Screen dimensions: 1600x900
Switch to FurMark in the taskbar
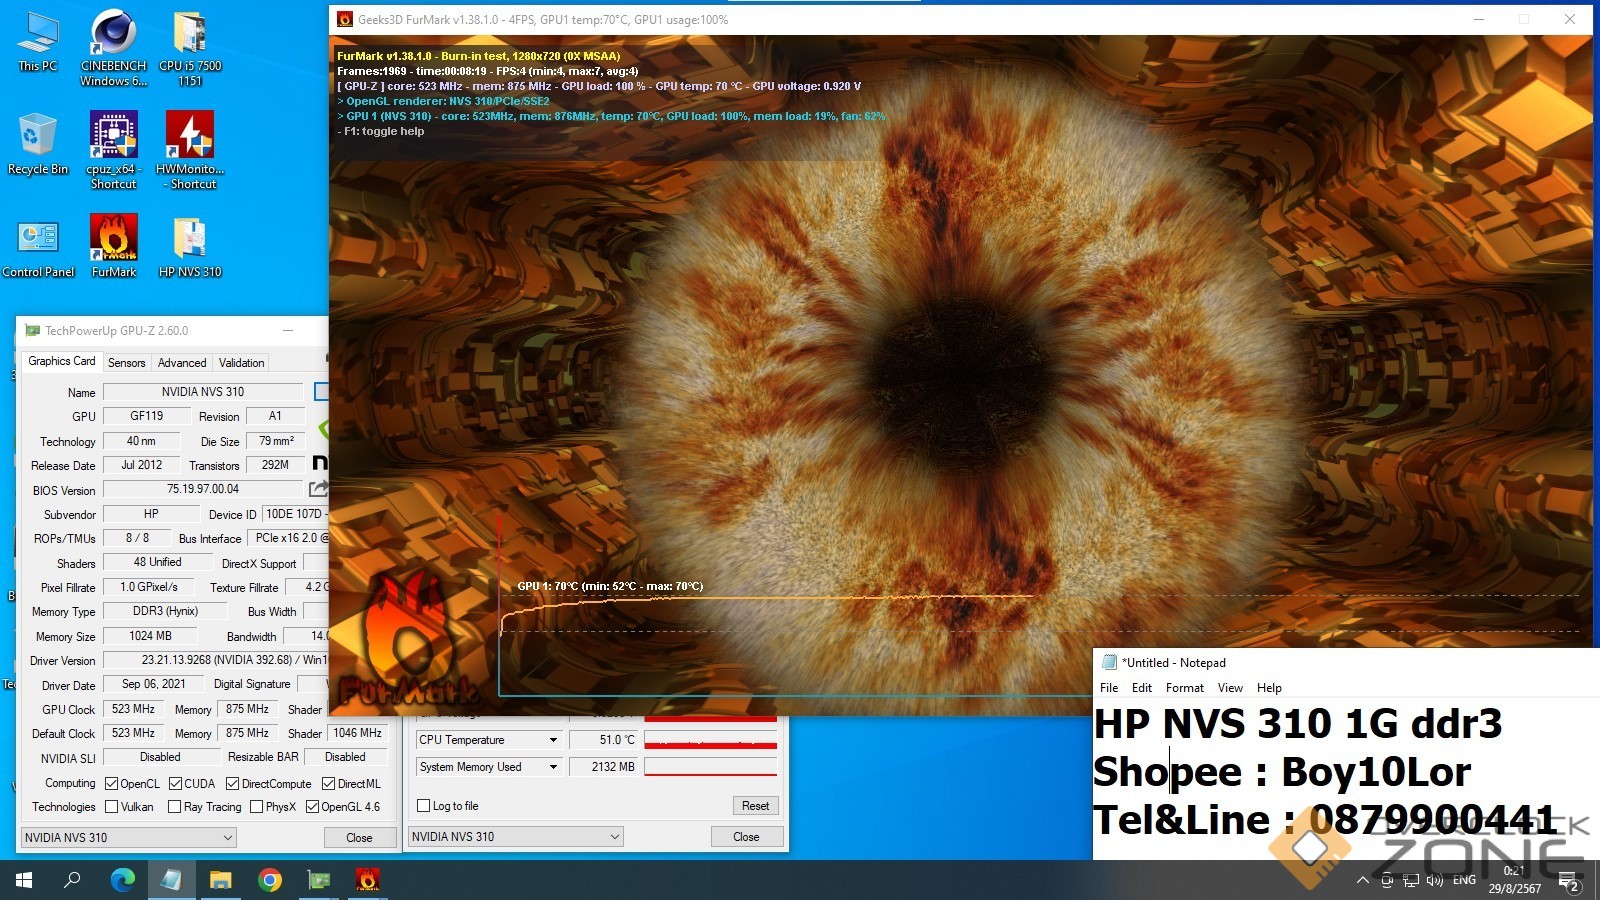click(x=367, y=880)
